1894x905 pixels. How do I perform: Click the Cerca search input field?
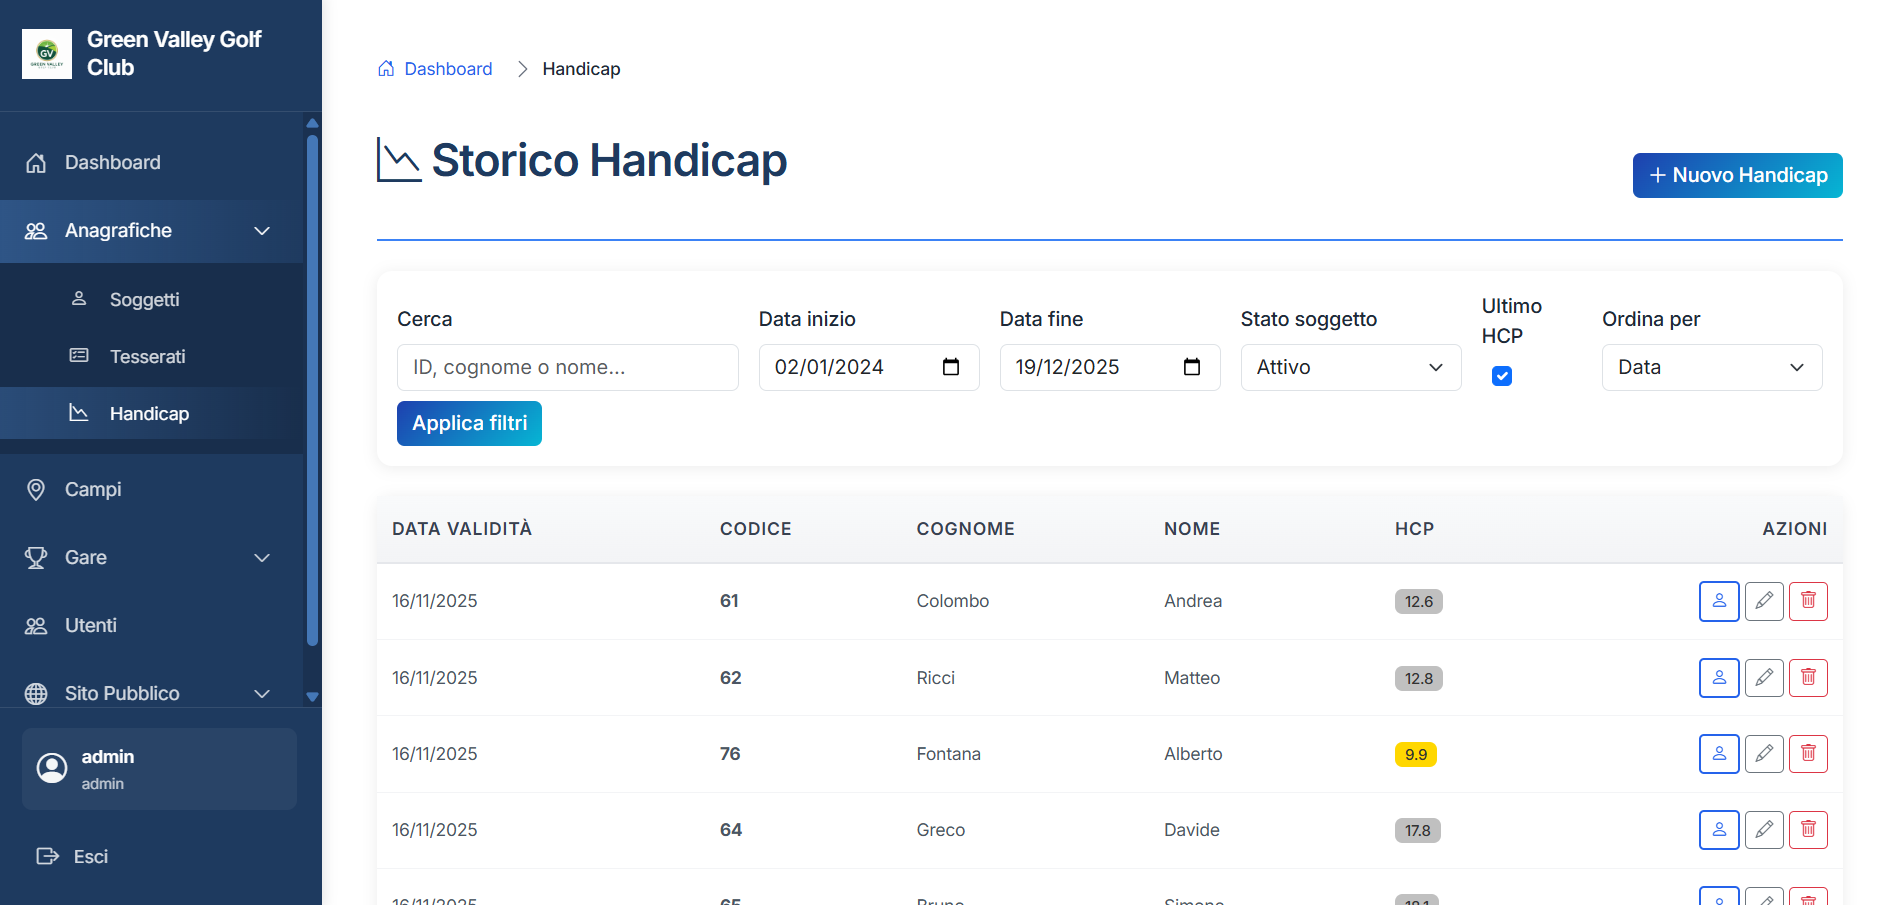pos(567,367)
